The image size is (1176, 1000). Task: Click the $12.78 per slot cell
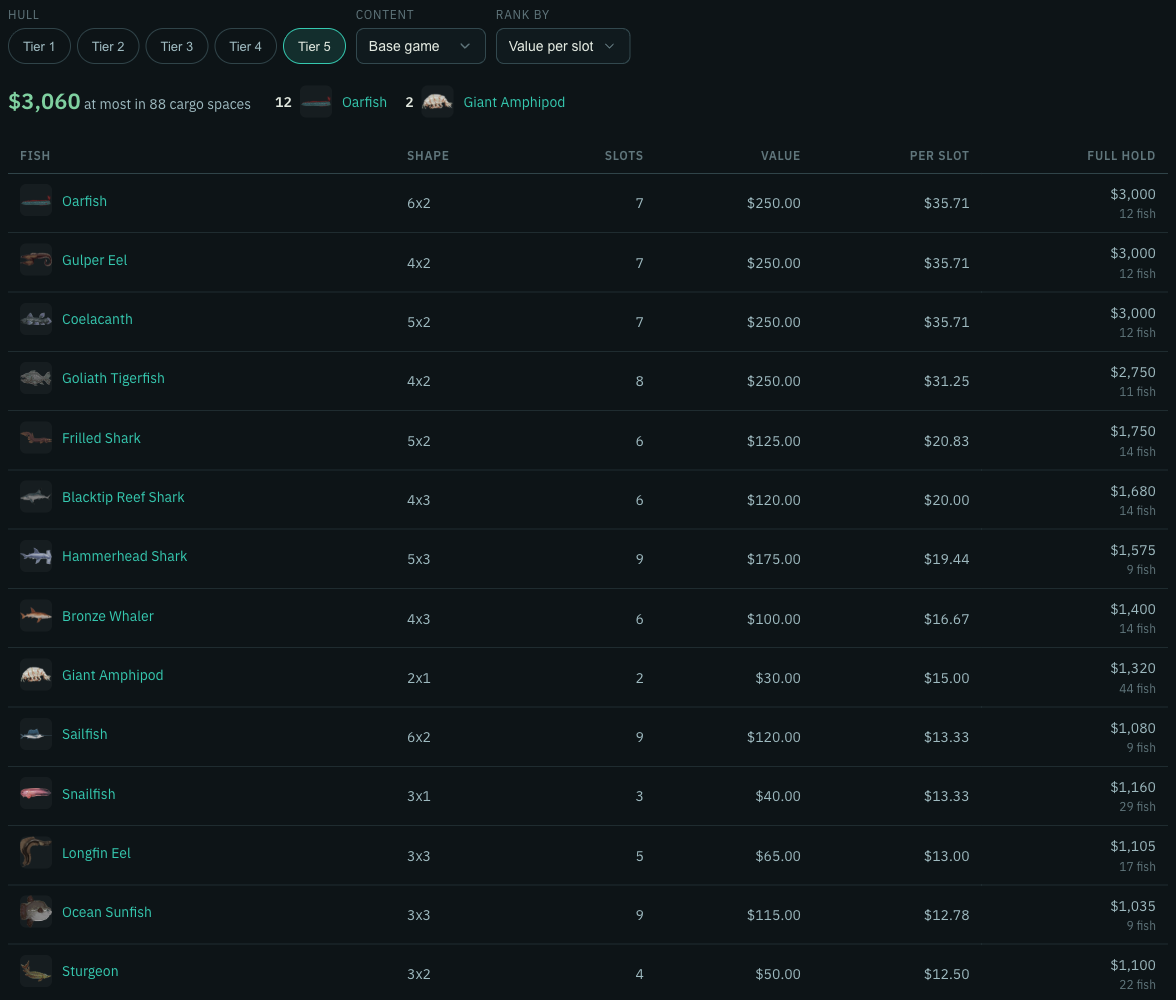pyautogui.click(x=946, y=915)
